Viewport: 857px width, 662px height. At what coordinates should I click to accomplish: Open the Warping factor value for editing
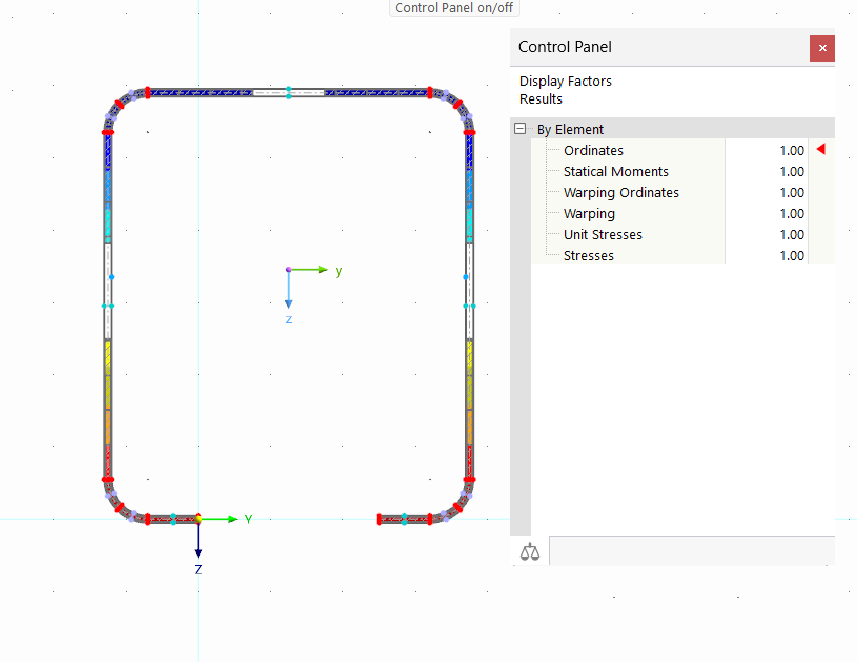792,213
